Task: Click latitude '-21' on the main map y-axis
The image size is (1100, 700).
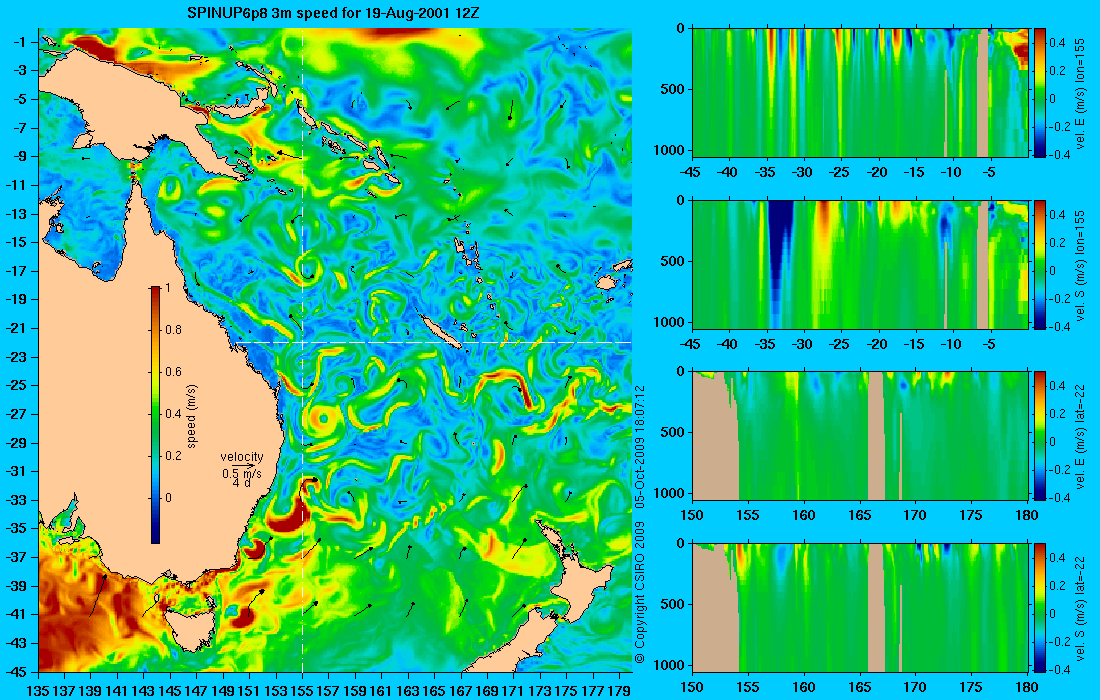Action: (16, 328)
